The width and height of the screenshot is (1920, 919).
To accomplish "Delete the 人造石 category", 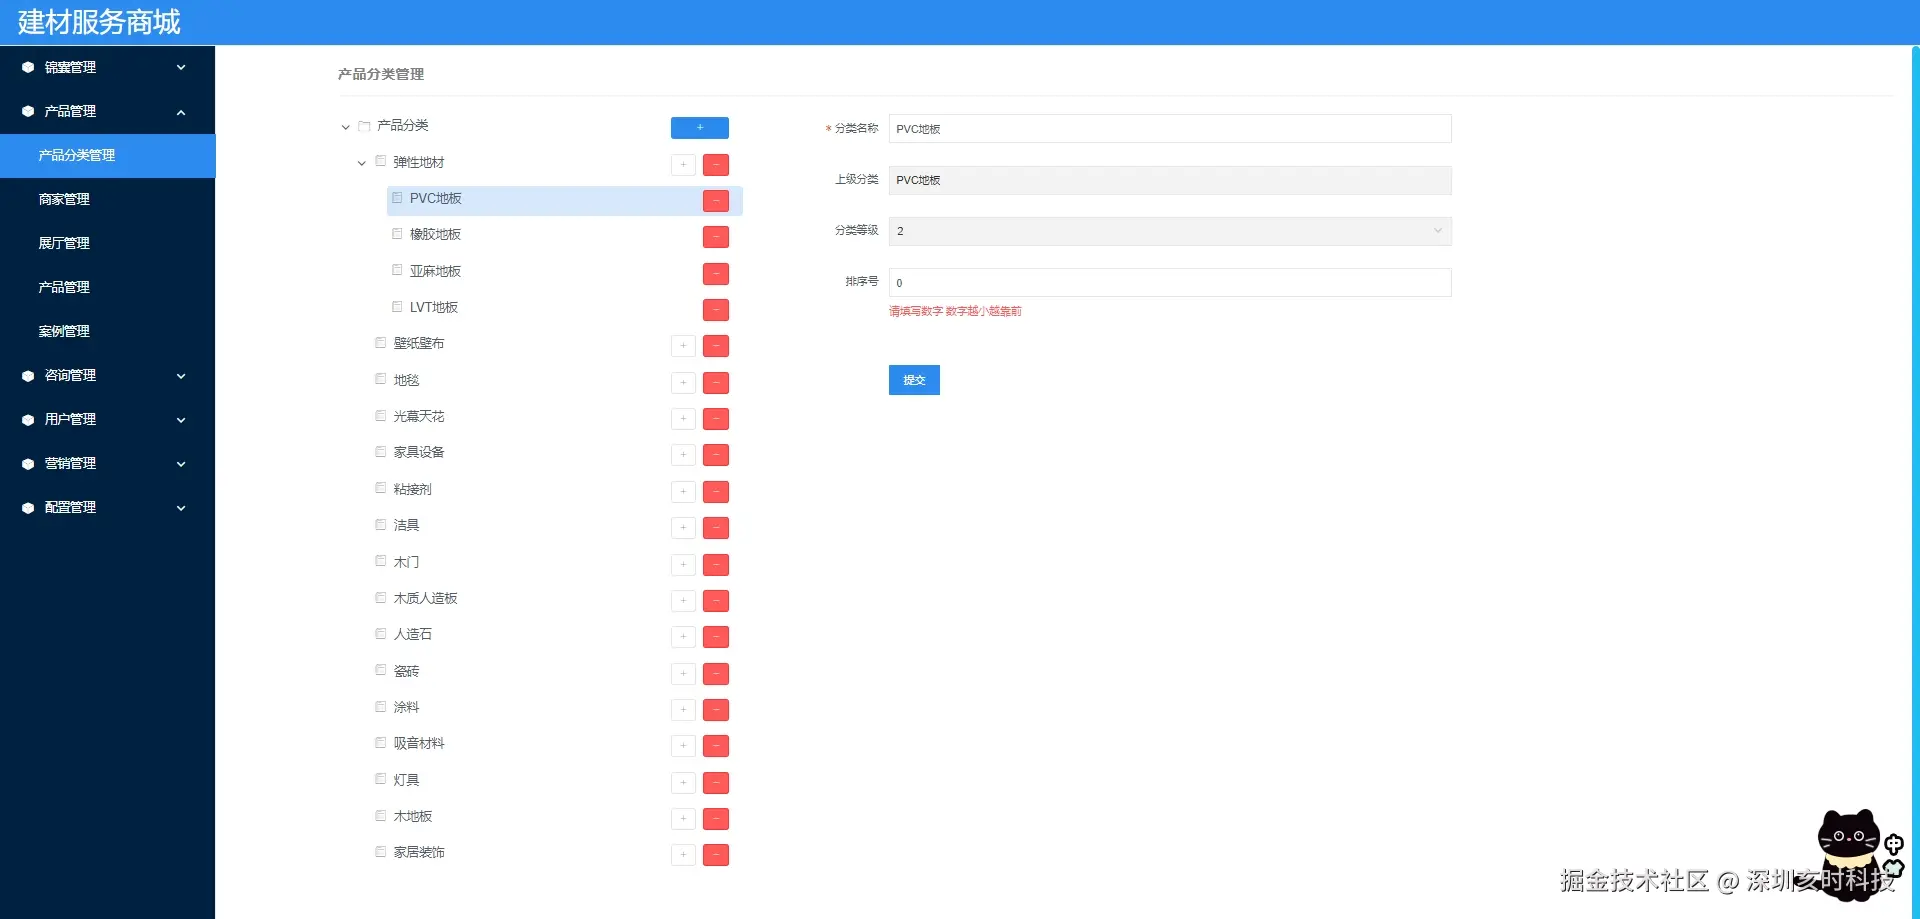I will point(716,637).
